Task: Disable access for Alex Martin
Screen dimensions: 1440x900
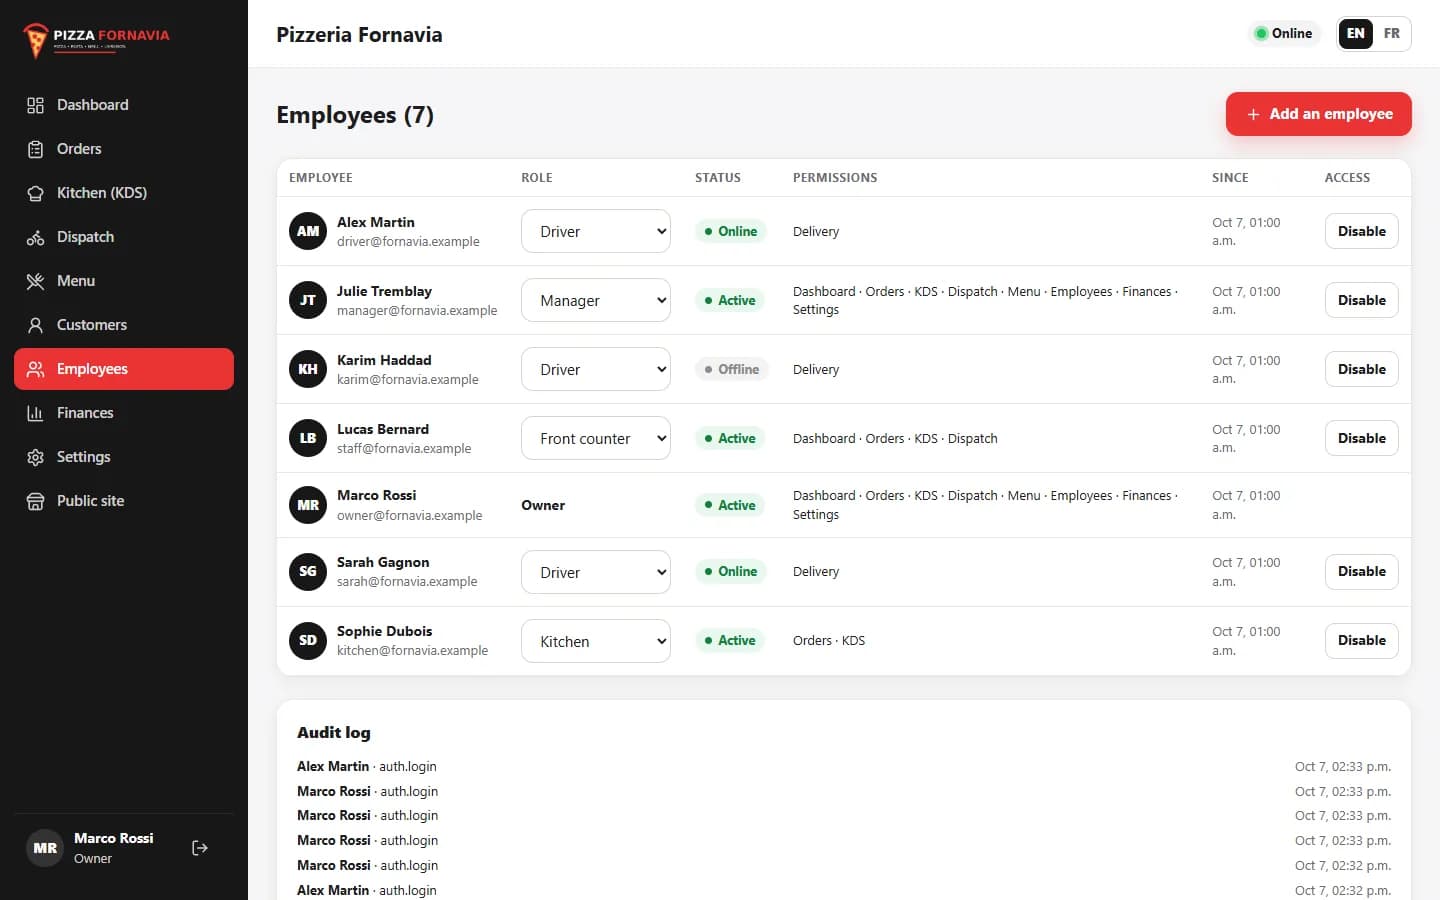Action: (x=1361, y=231)
